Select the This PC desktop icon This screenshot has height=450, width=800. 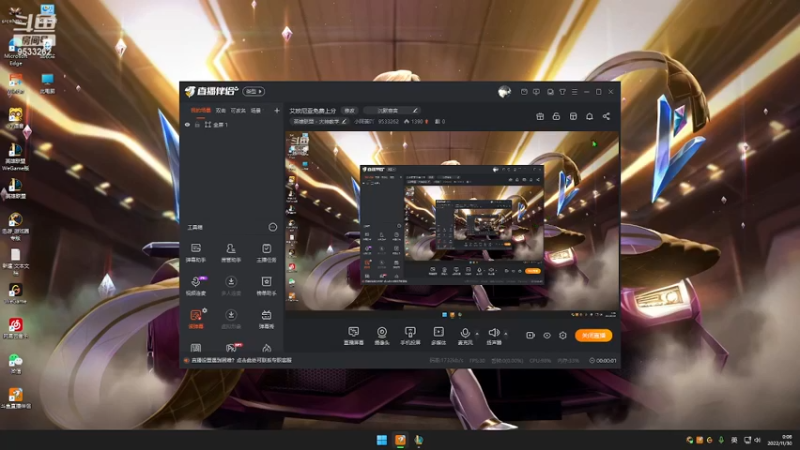pyautogui.click(x=47, y=83)
